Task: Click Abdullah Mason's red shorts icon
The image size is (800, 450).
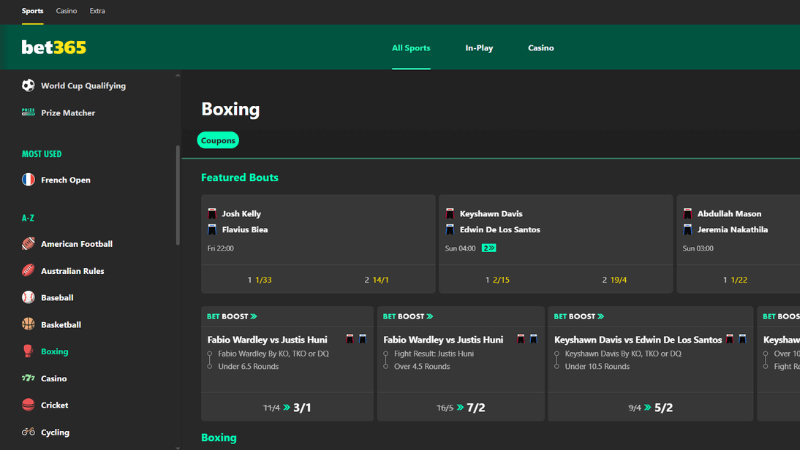Action: [x=688, y=213]
